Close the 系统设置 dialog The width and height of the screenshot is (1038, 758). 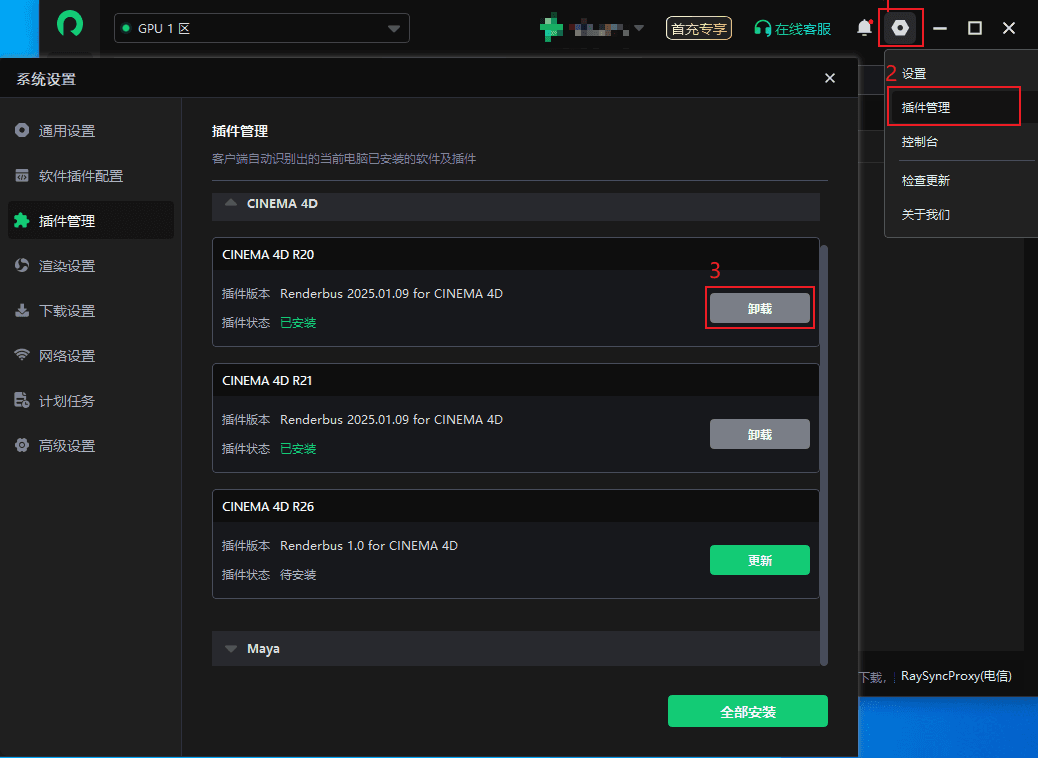point(829,78)
